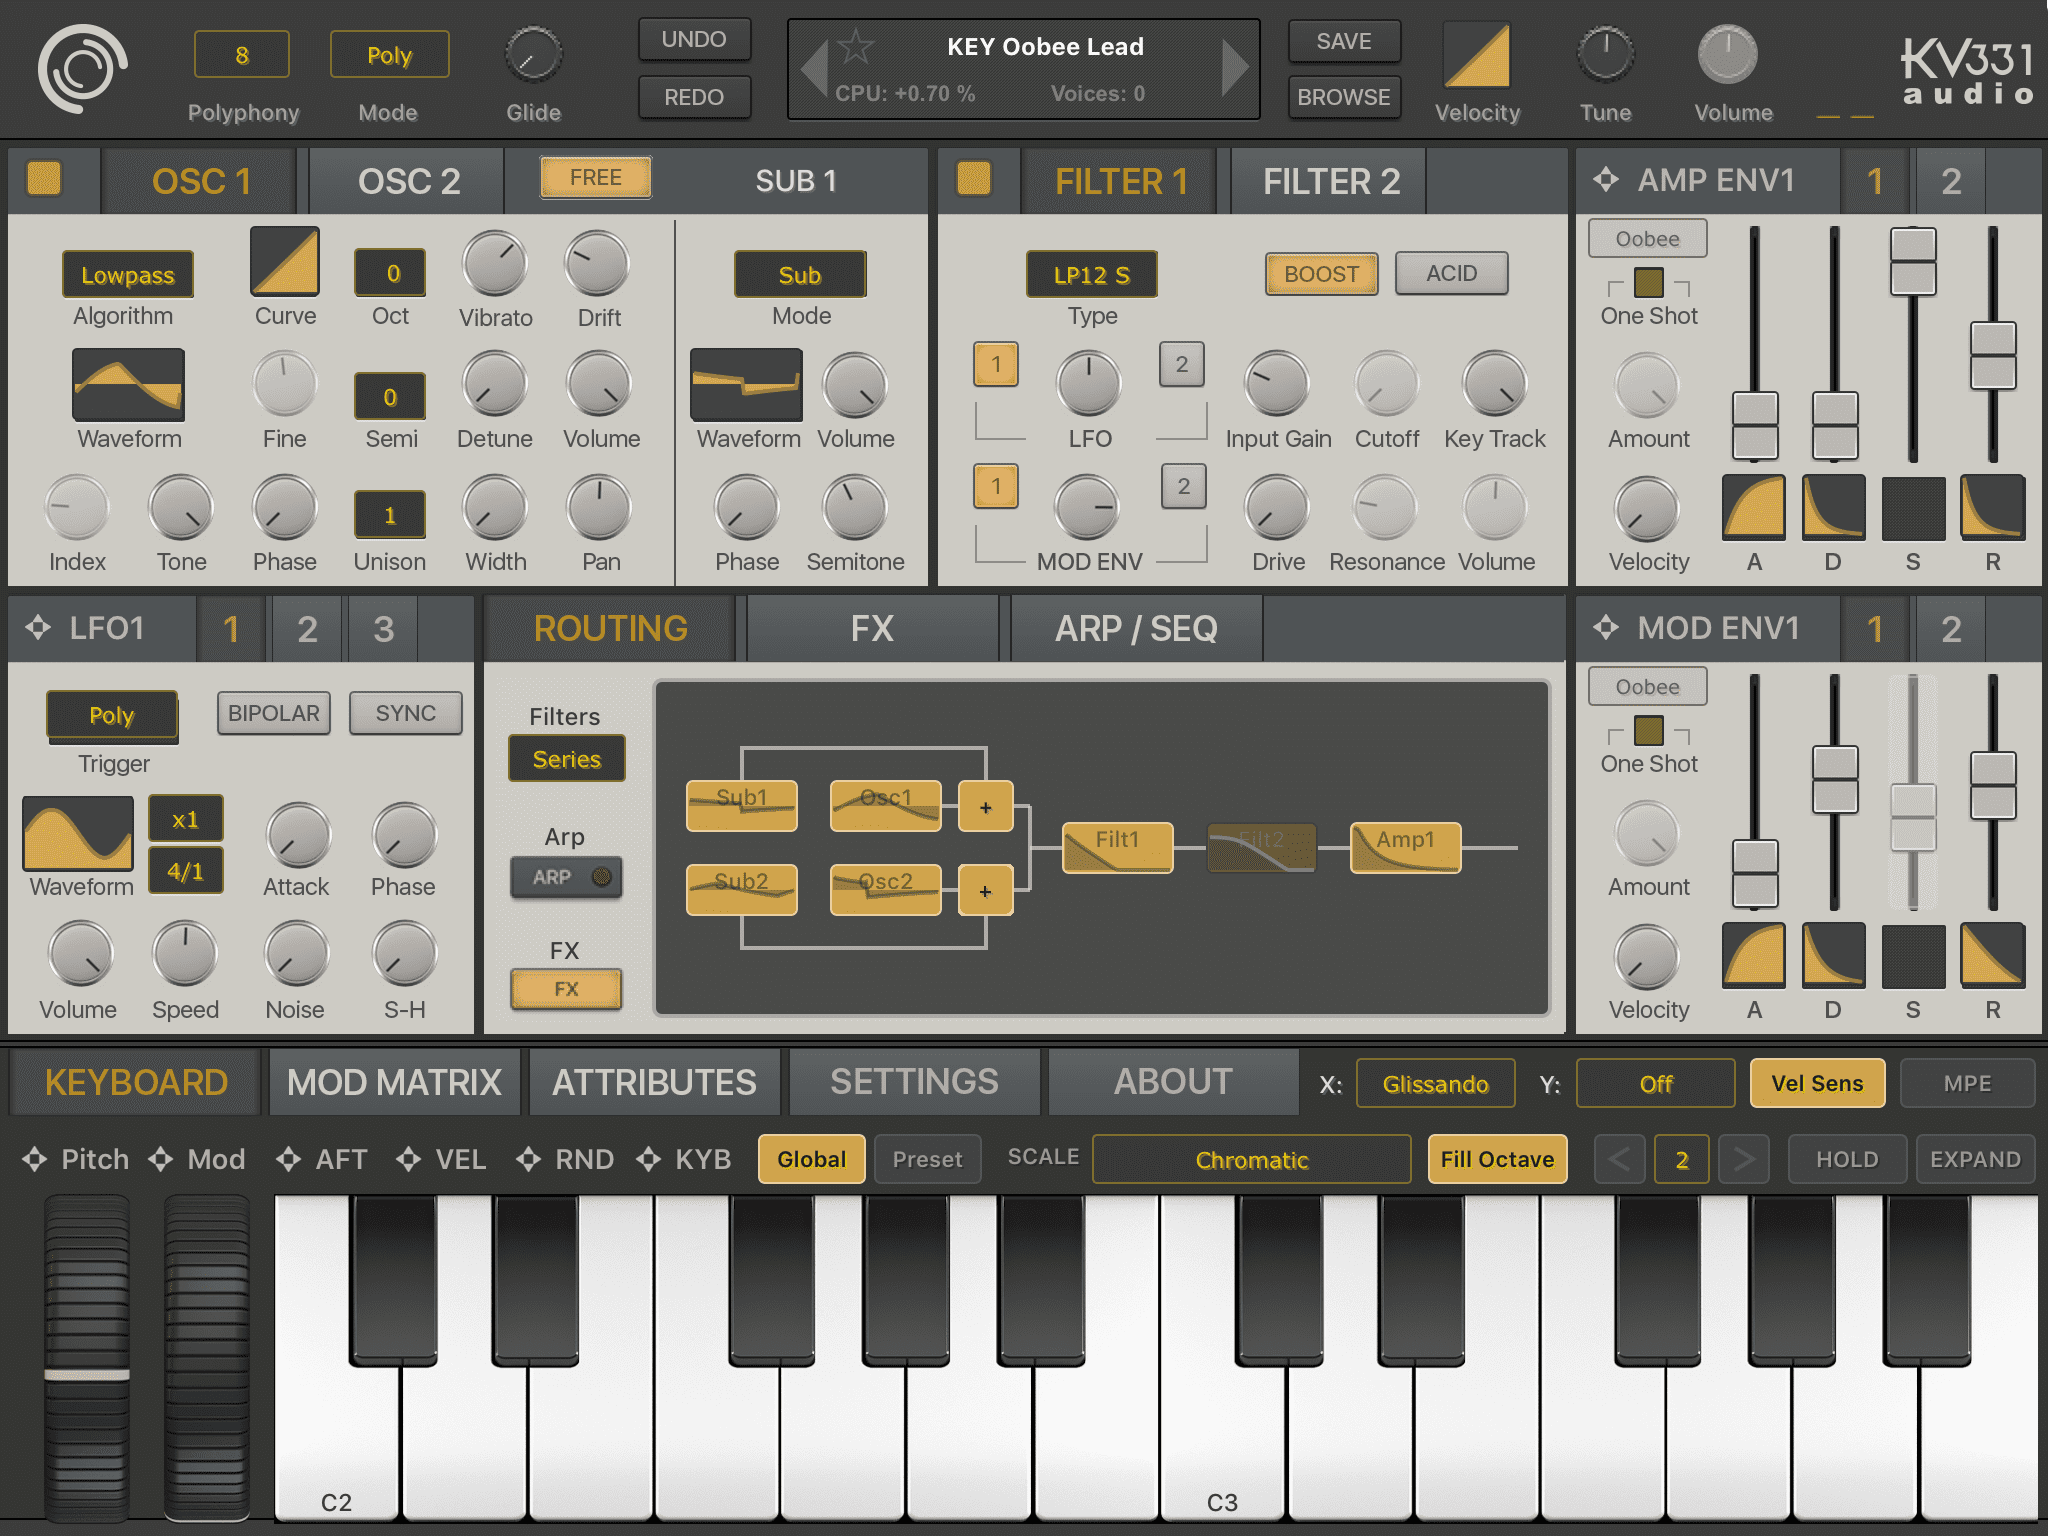Viewport: 2048px width, 1536px height.
Task: Switch to the MOD MATRIX tab
Action: point(394,1082)
